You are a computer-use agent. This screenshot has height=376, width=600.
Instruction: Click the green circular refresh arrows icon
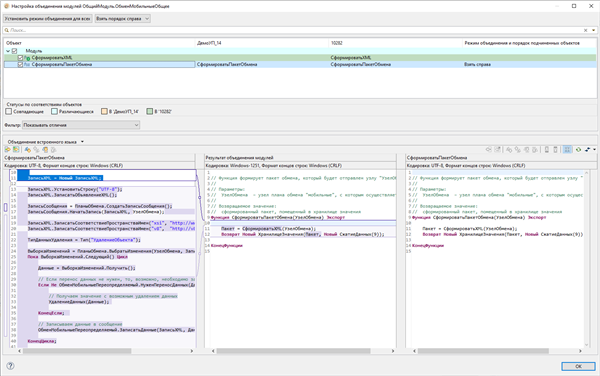(578, 150)
